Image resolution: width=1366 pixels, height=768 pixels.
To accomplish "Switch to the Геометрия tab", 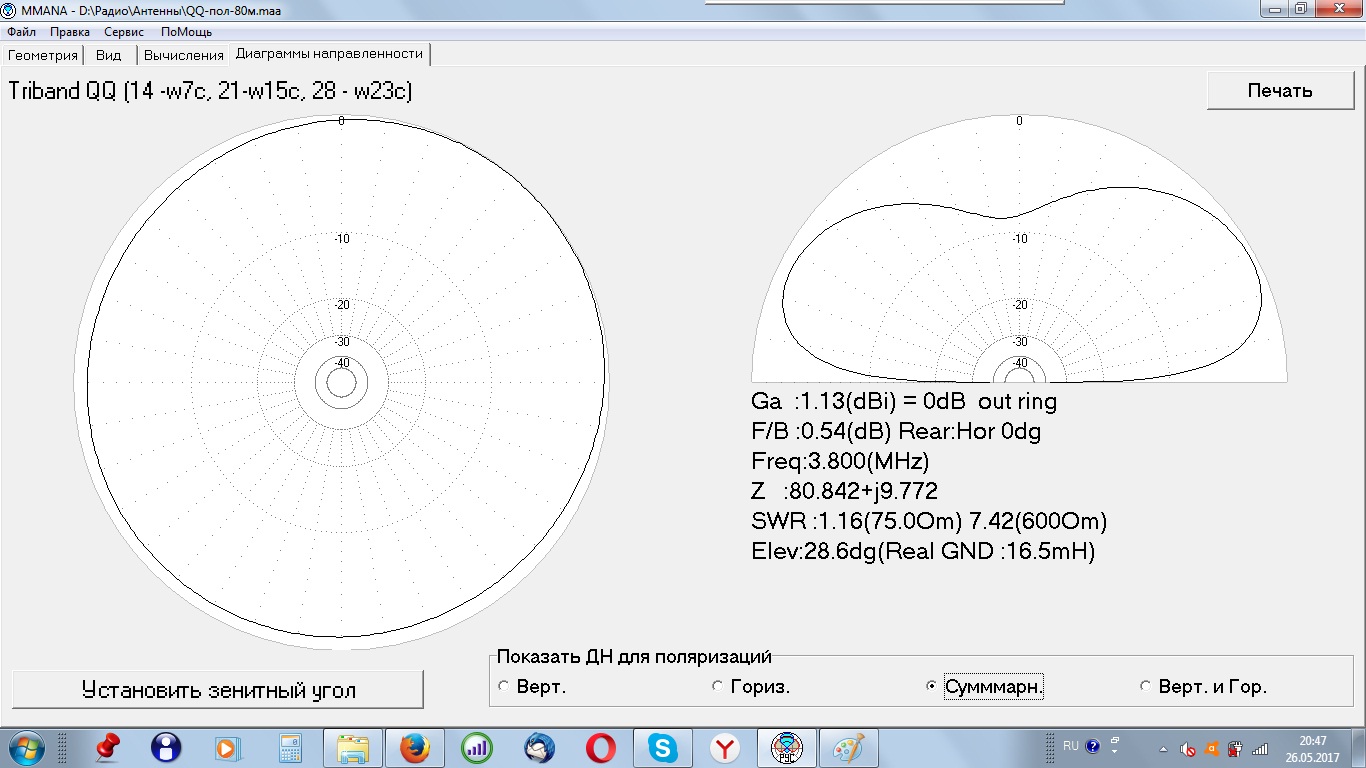I will (42, 55).
